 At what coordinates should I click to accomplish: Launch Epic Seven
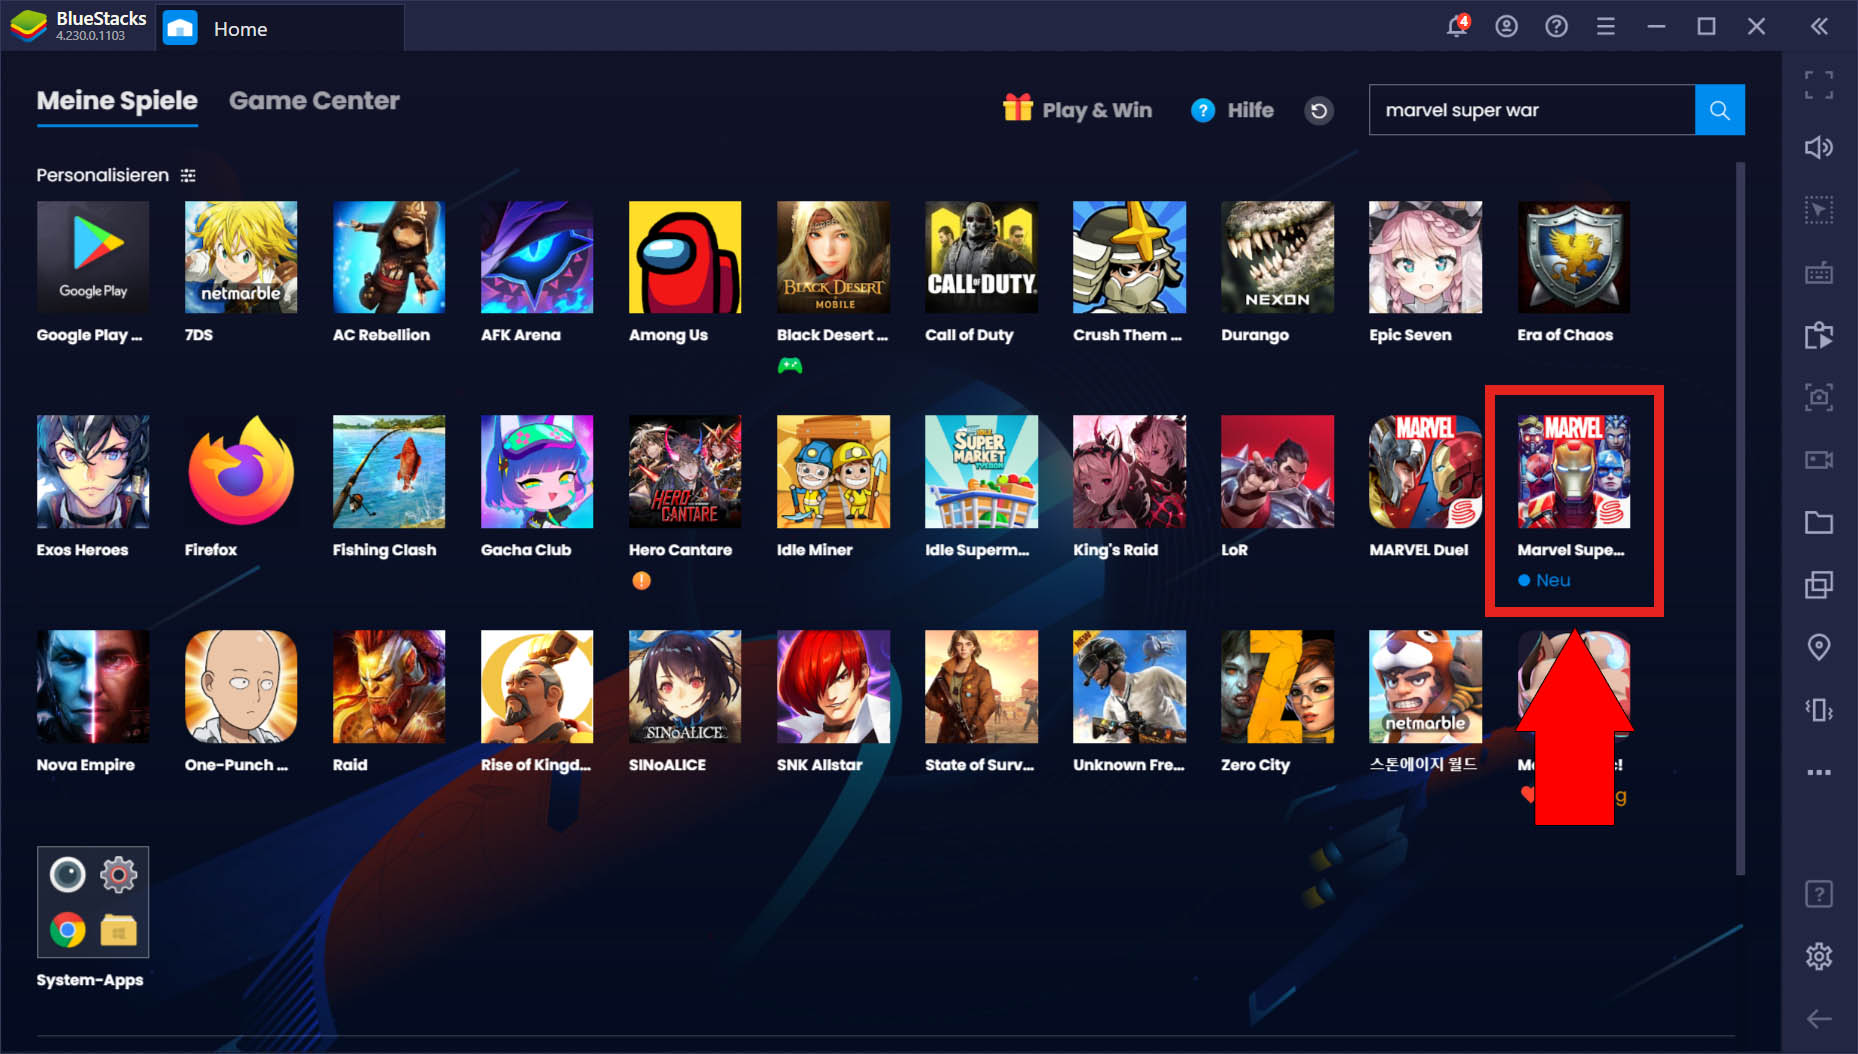tap(1425, 257)
